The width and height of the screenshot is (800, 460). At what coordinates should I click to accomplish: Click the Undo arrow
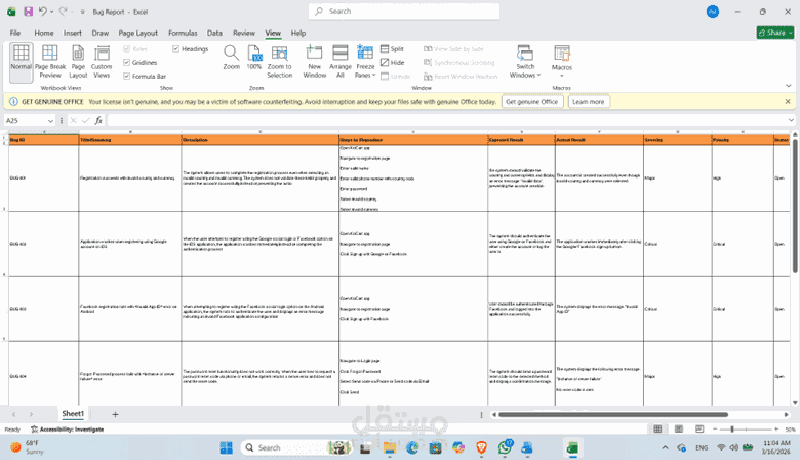click(x=43, y=11)
